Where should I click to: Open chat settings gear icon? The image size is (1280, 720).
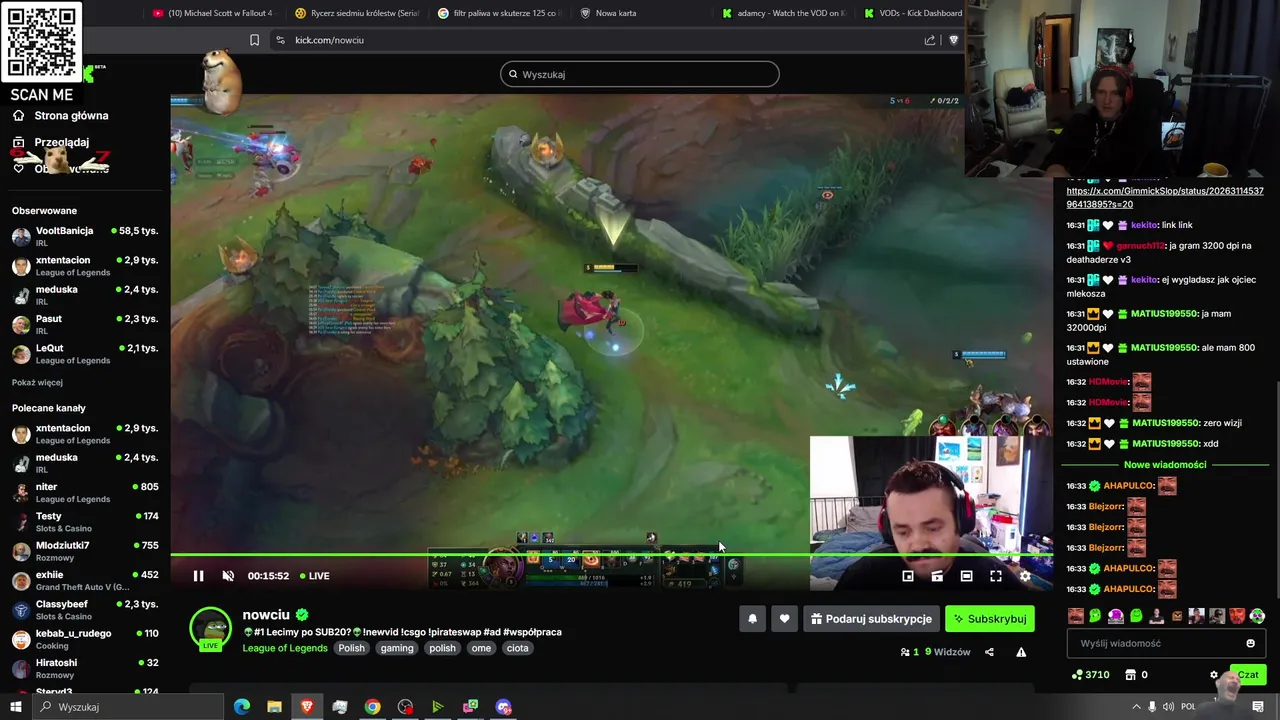point(1214,675)
